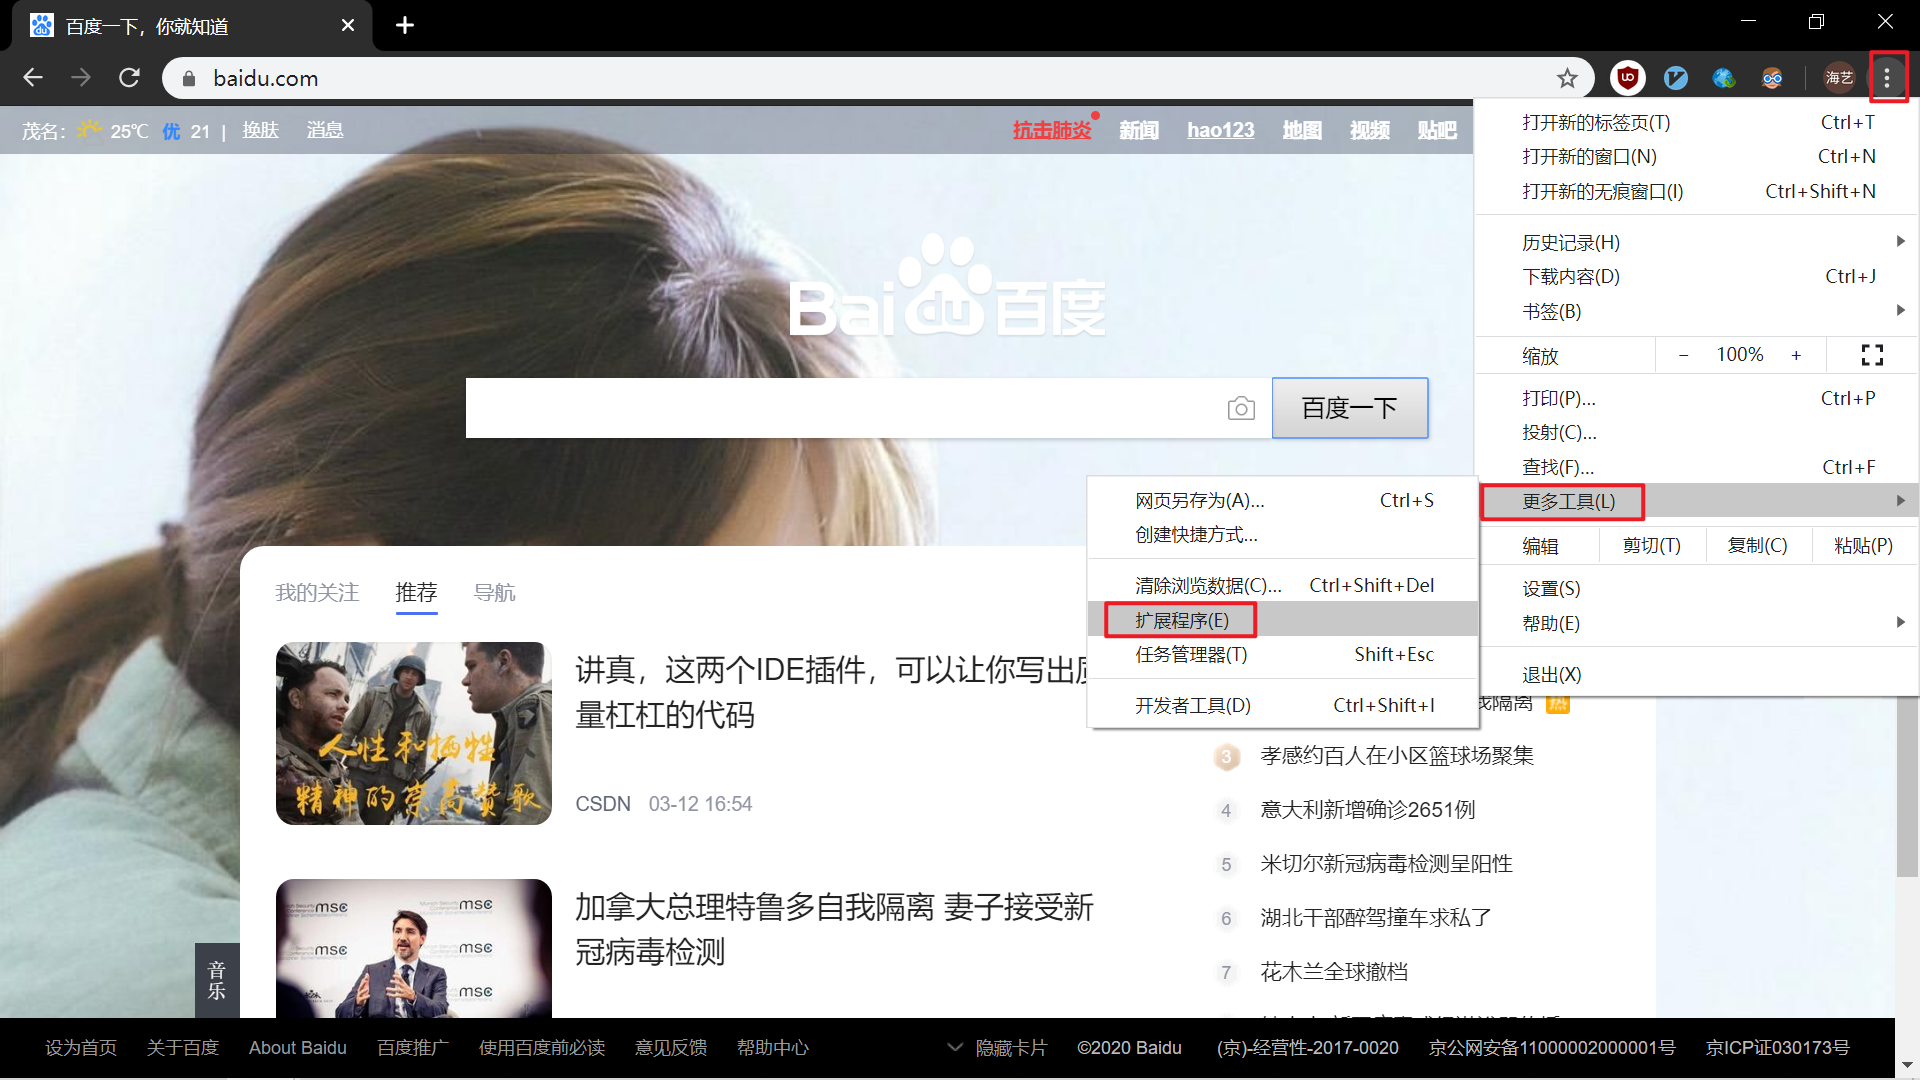This screenshot has height=1080, width=1920.
Task: Switch to 推荐 tab
Action: (x=416, y=593)
